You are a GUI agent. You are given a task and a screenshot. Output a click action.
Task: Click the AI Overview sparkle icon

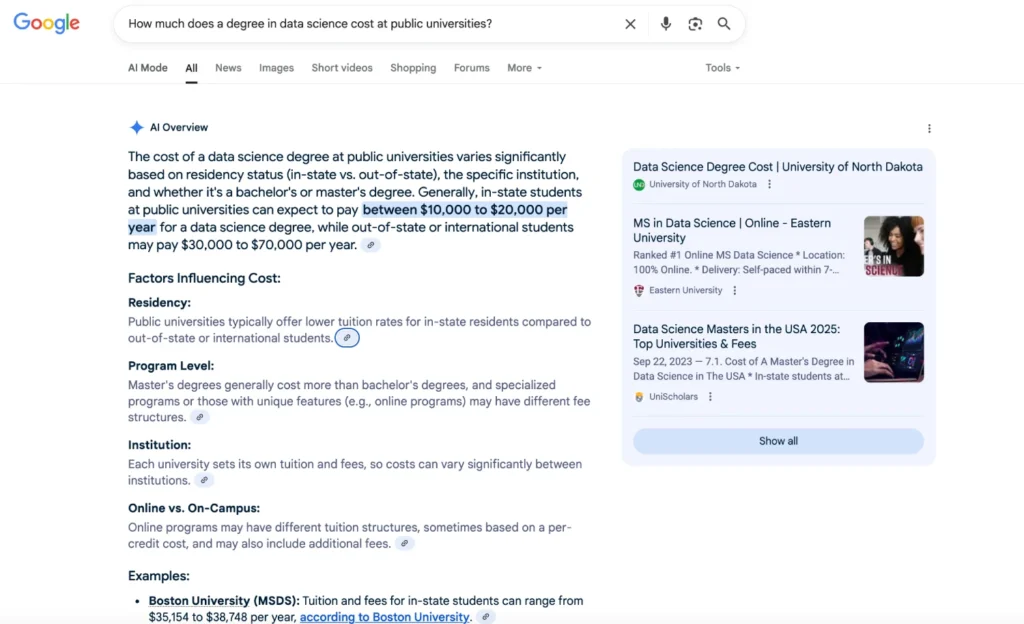click(x=136, y=127)
